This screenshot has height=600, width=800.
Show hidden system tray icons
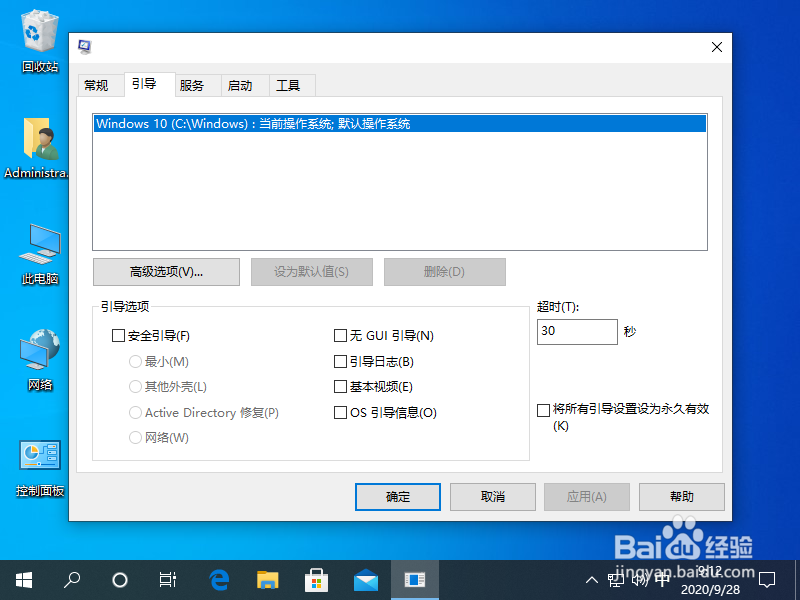point(592,580)
